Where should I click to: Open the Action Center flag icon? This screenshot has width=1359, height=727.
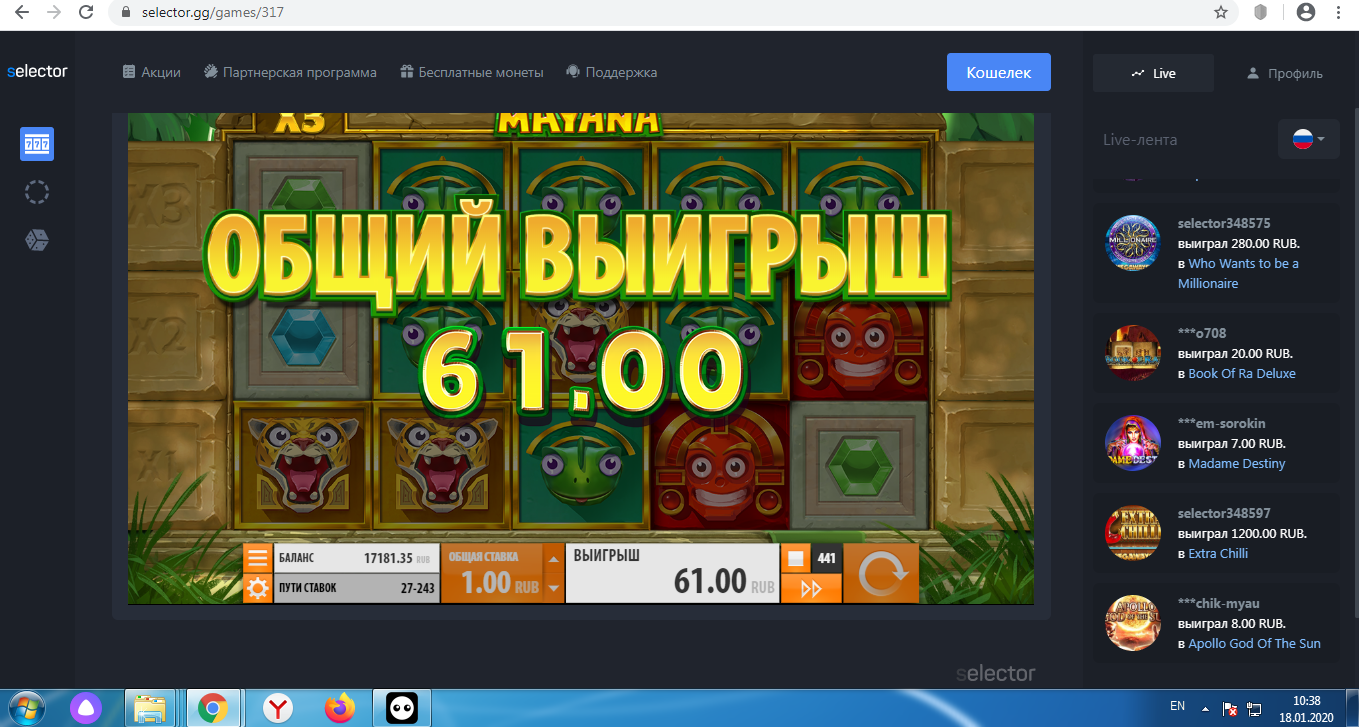click(x=1230, y=709)
